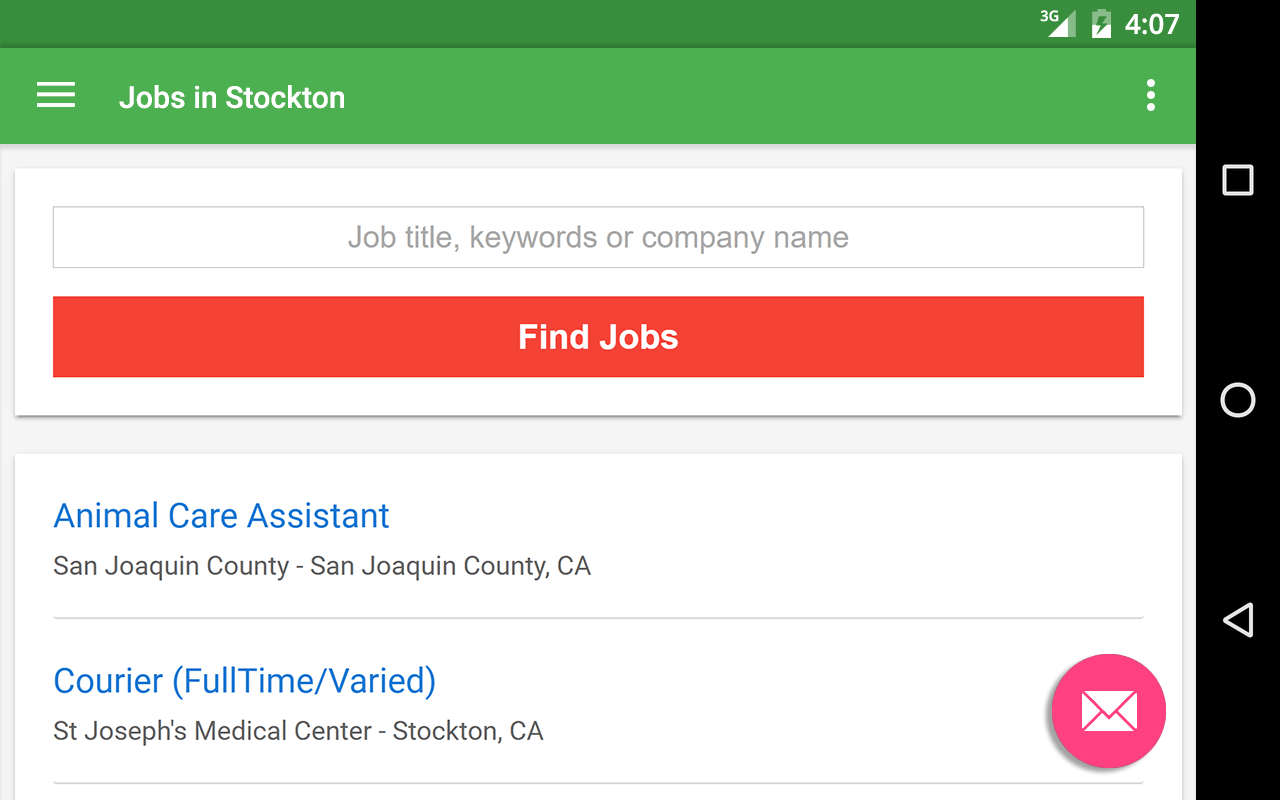This screenshot has width=1280, height=800.
Task: Select the San Joaquin County location text
Action: pos(322,566)
